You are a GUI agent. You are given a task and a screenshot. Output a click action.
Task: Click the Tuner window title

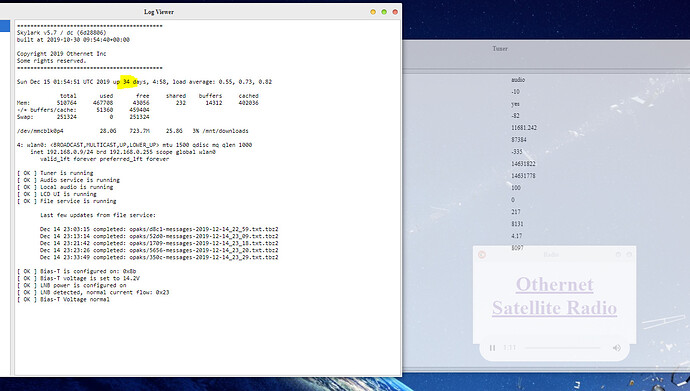coord(500,48)
